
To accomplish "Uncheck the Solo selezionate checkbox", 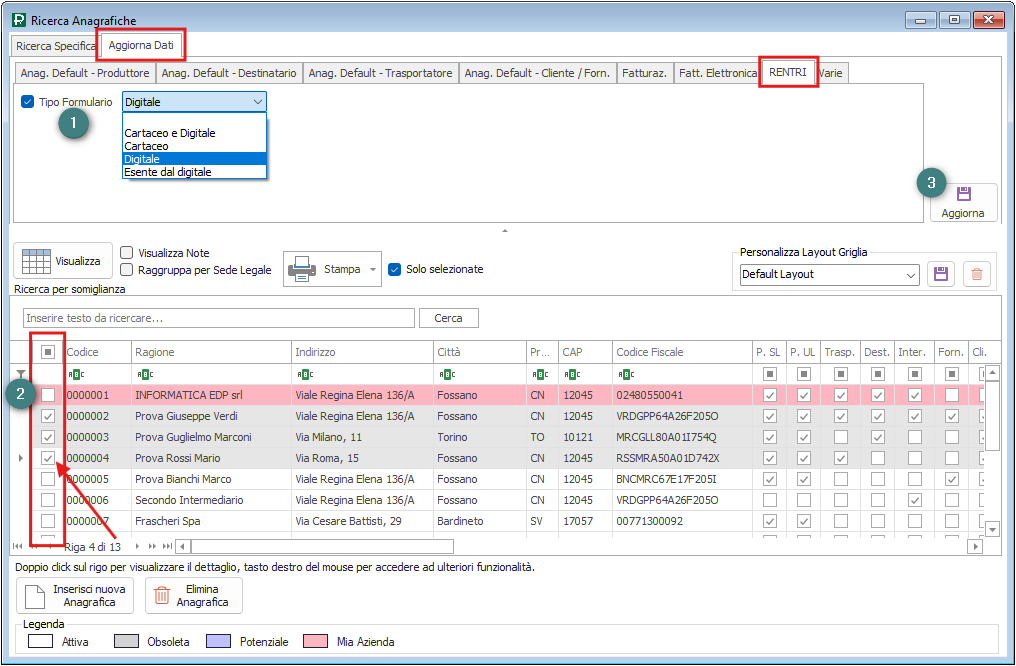I will pyautogui.click(x=394, y=269).
